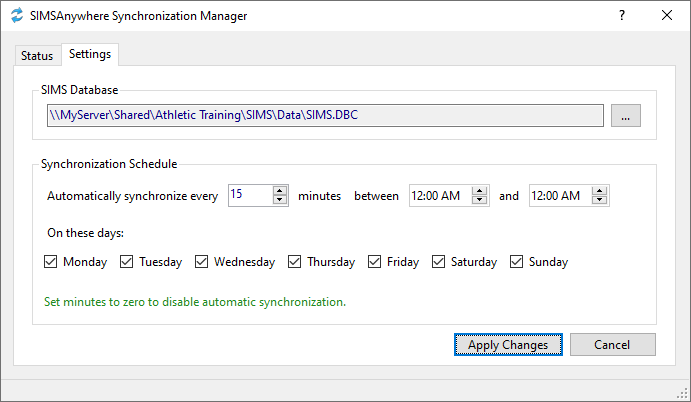Viewport: 691px width, 402px height.
Task: Disable syncing on Saturday
Action: coord(438,262)
